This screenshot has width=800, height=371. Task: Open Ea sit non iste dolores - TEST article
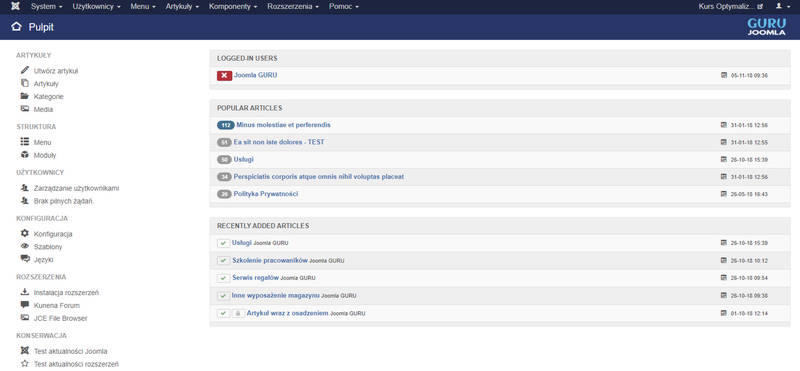click(279, 142)
